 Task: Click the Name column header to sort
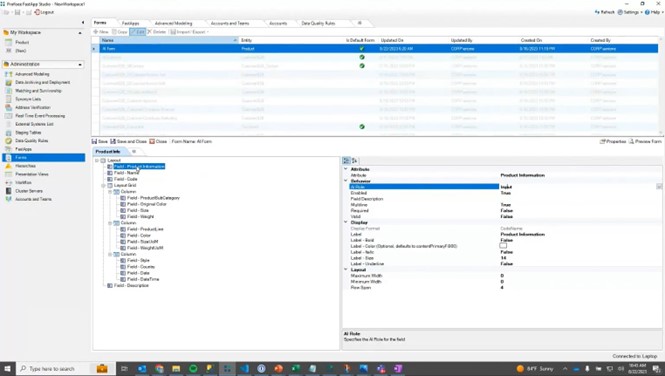[x=169, y=40]
